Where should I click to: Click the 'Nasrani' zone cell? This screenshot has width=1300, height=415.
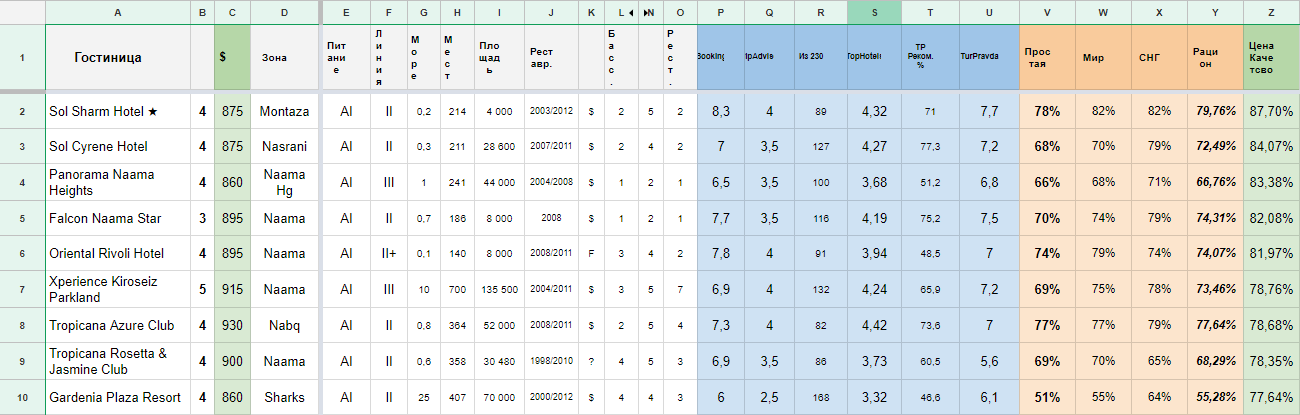click(284, 146)
